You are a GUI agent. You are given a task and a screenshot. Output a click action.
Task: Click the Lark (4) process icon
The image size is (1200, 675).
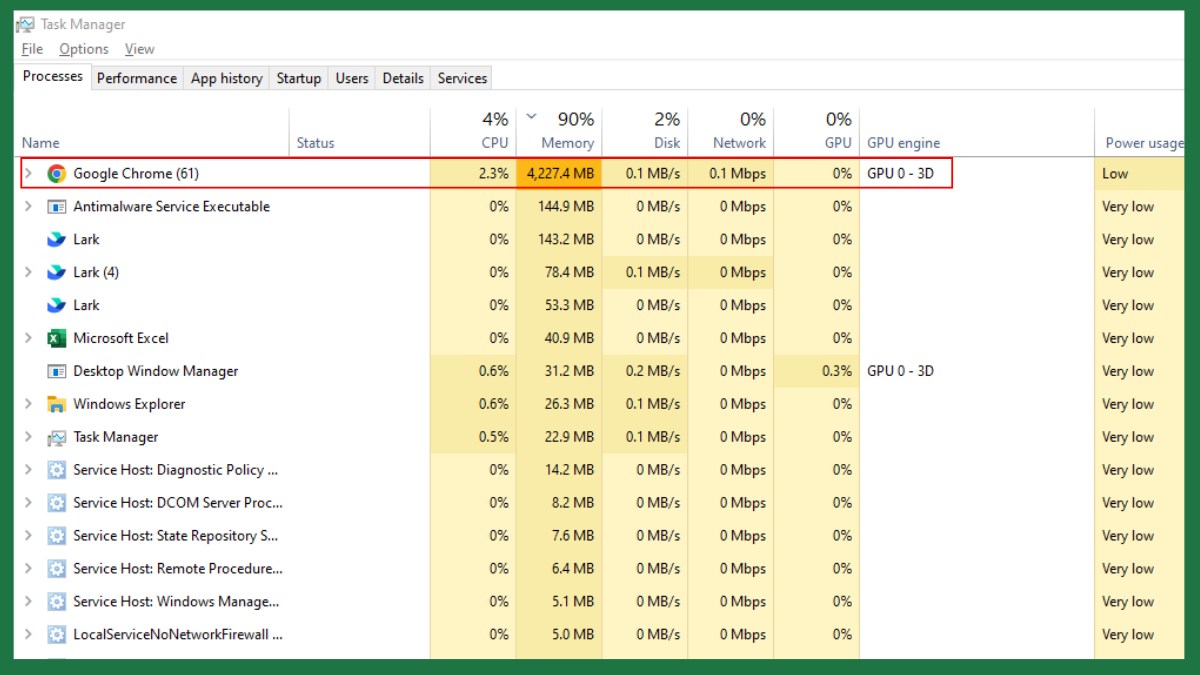point(57,273)
